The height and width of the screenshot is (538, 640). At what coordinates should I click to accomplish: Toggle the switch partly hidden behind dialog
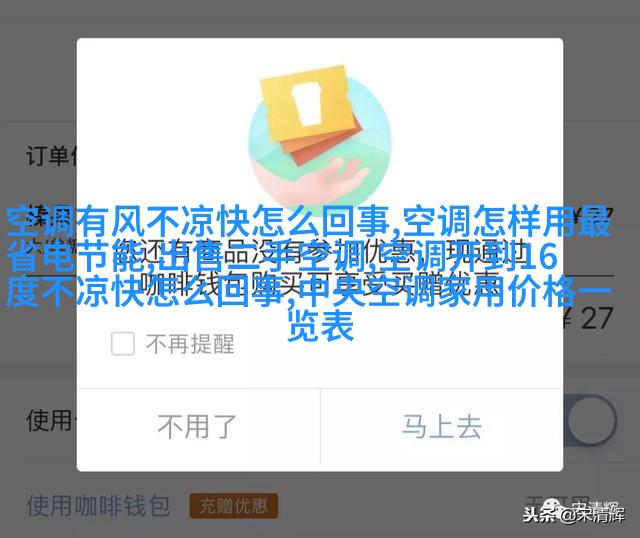(x=590, y=420)
